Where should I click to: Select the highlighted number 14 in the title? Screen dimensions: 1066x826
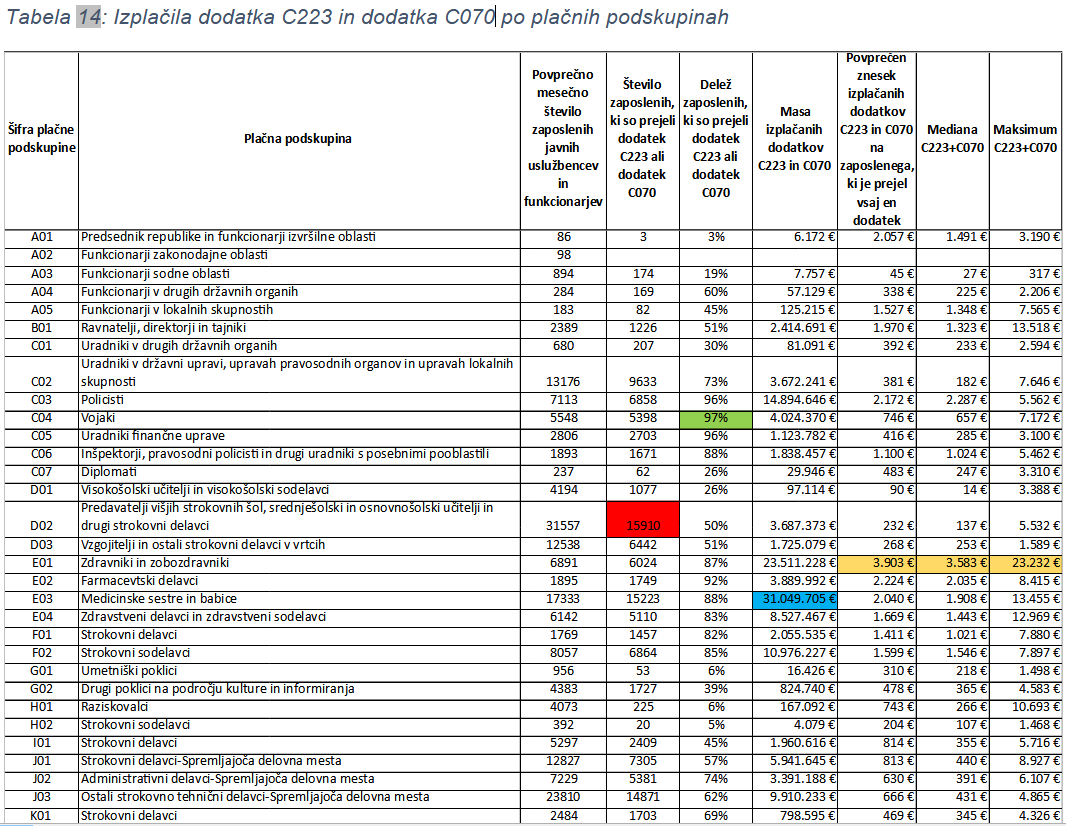click(x=87, y=17)
